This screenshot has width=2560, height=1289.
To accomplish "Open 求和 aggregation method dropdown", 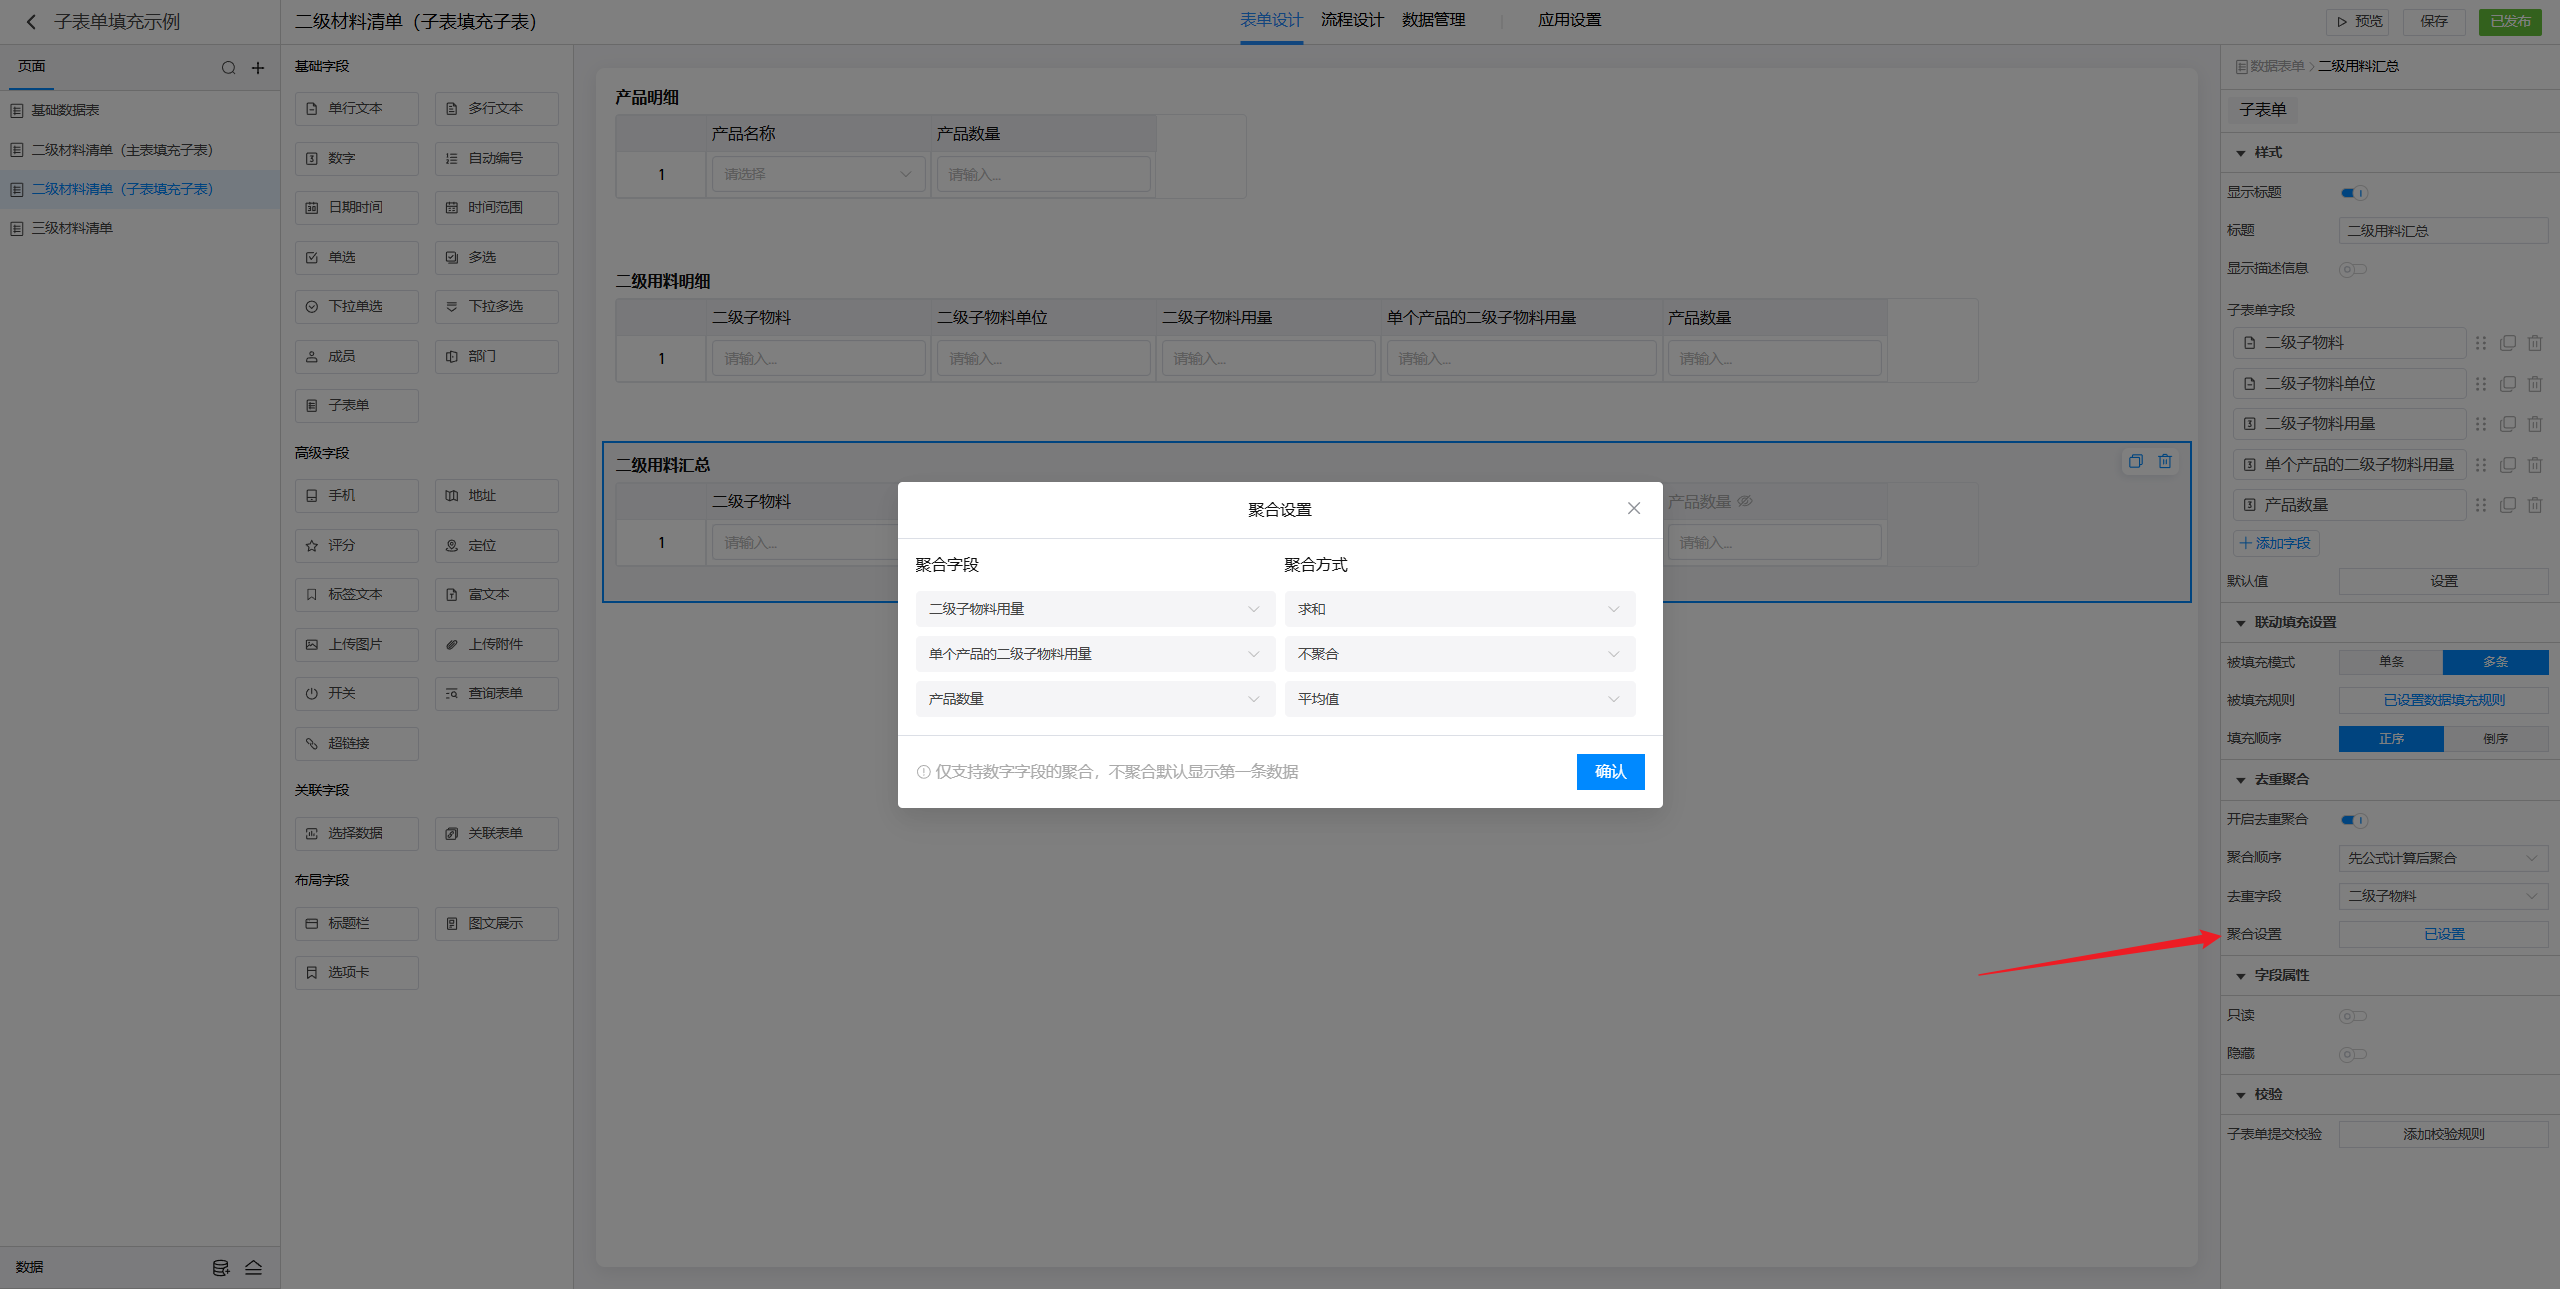I will click(1459, 609).
